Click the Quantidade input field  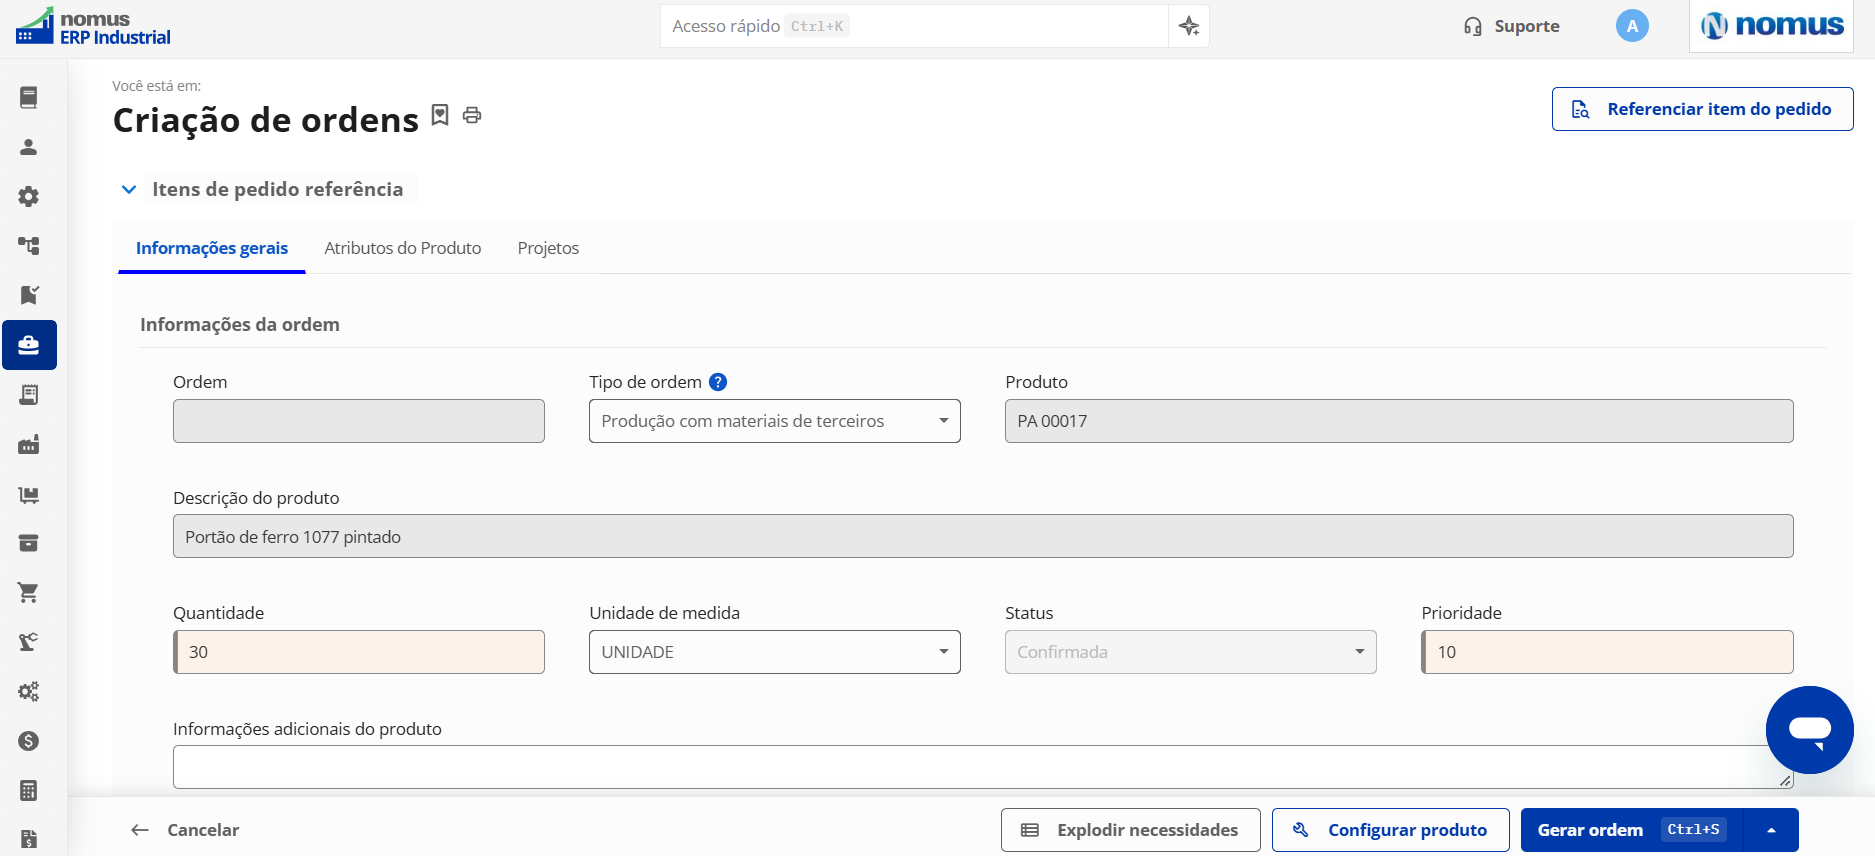coord(359,652)
